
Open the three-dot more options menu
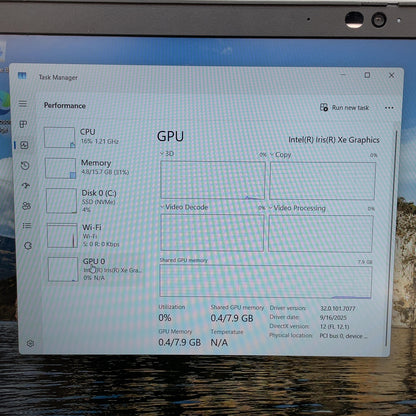[x=389, y=108]
